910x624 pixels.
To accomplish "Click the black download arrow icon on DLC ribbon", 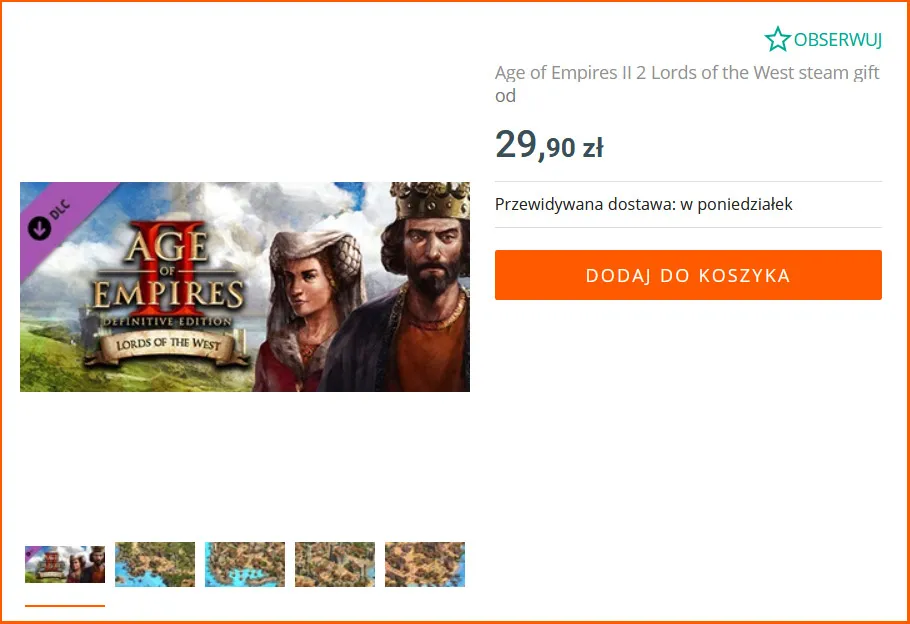I will (39, 228).
